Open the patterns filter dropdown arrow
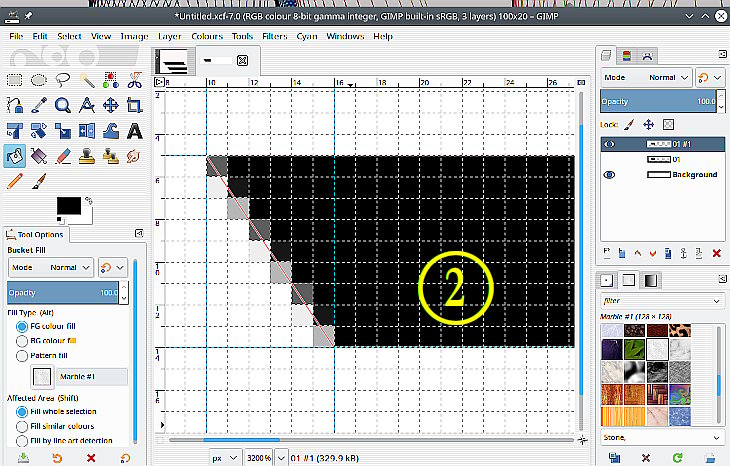 716,301
